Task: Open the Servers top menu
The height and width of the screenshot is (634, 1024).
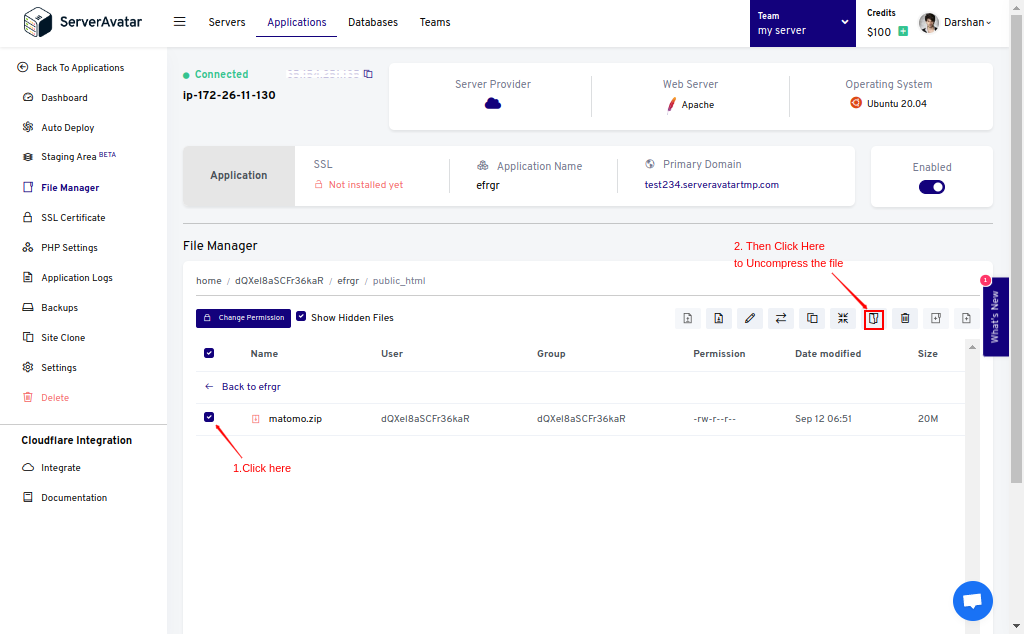Action: point(227,22)
